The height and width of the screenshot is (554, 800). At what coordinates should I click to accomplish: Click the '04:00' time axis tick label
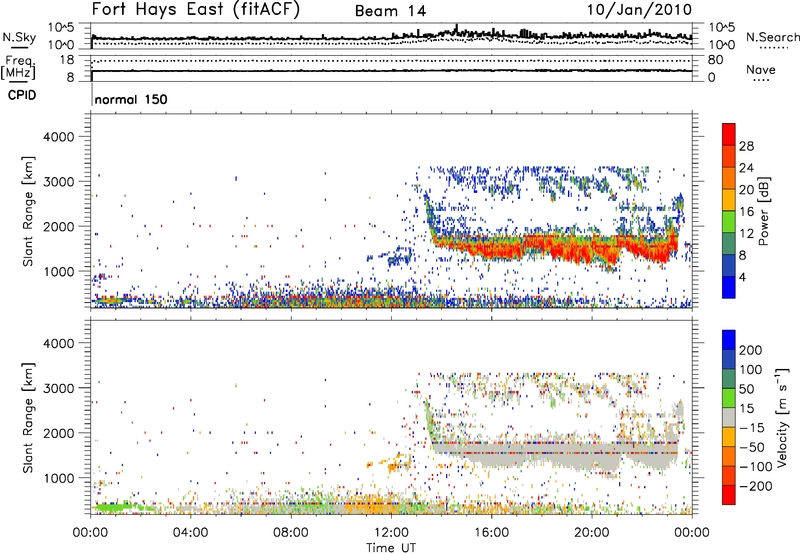pyautogui.click(x=191, y=533)
